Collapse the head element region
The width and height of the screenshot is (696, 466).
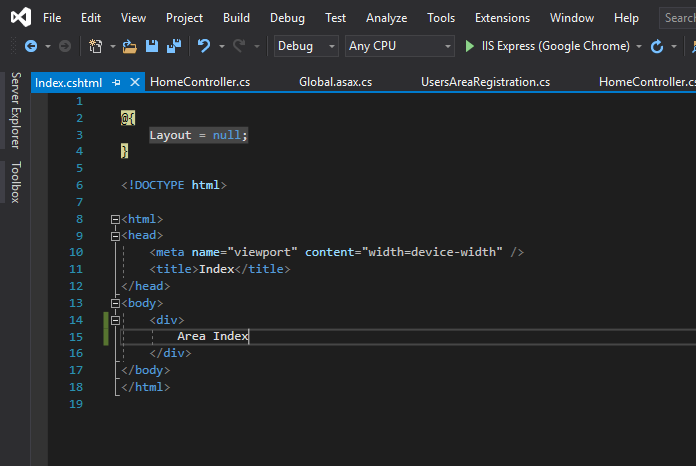115,236
